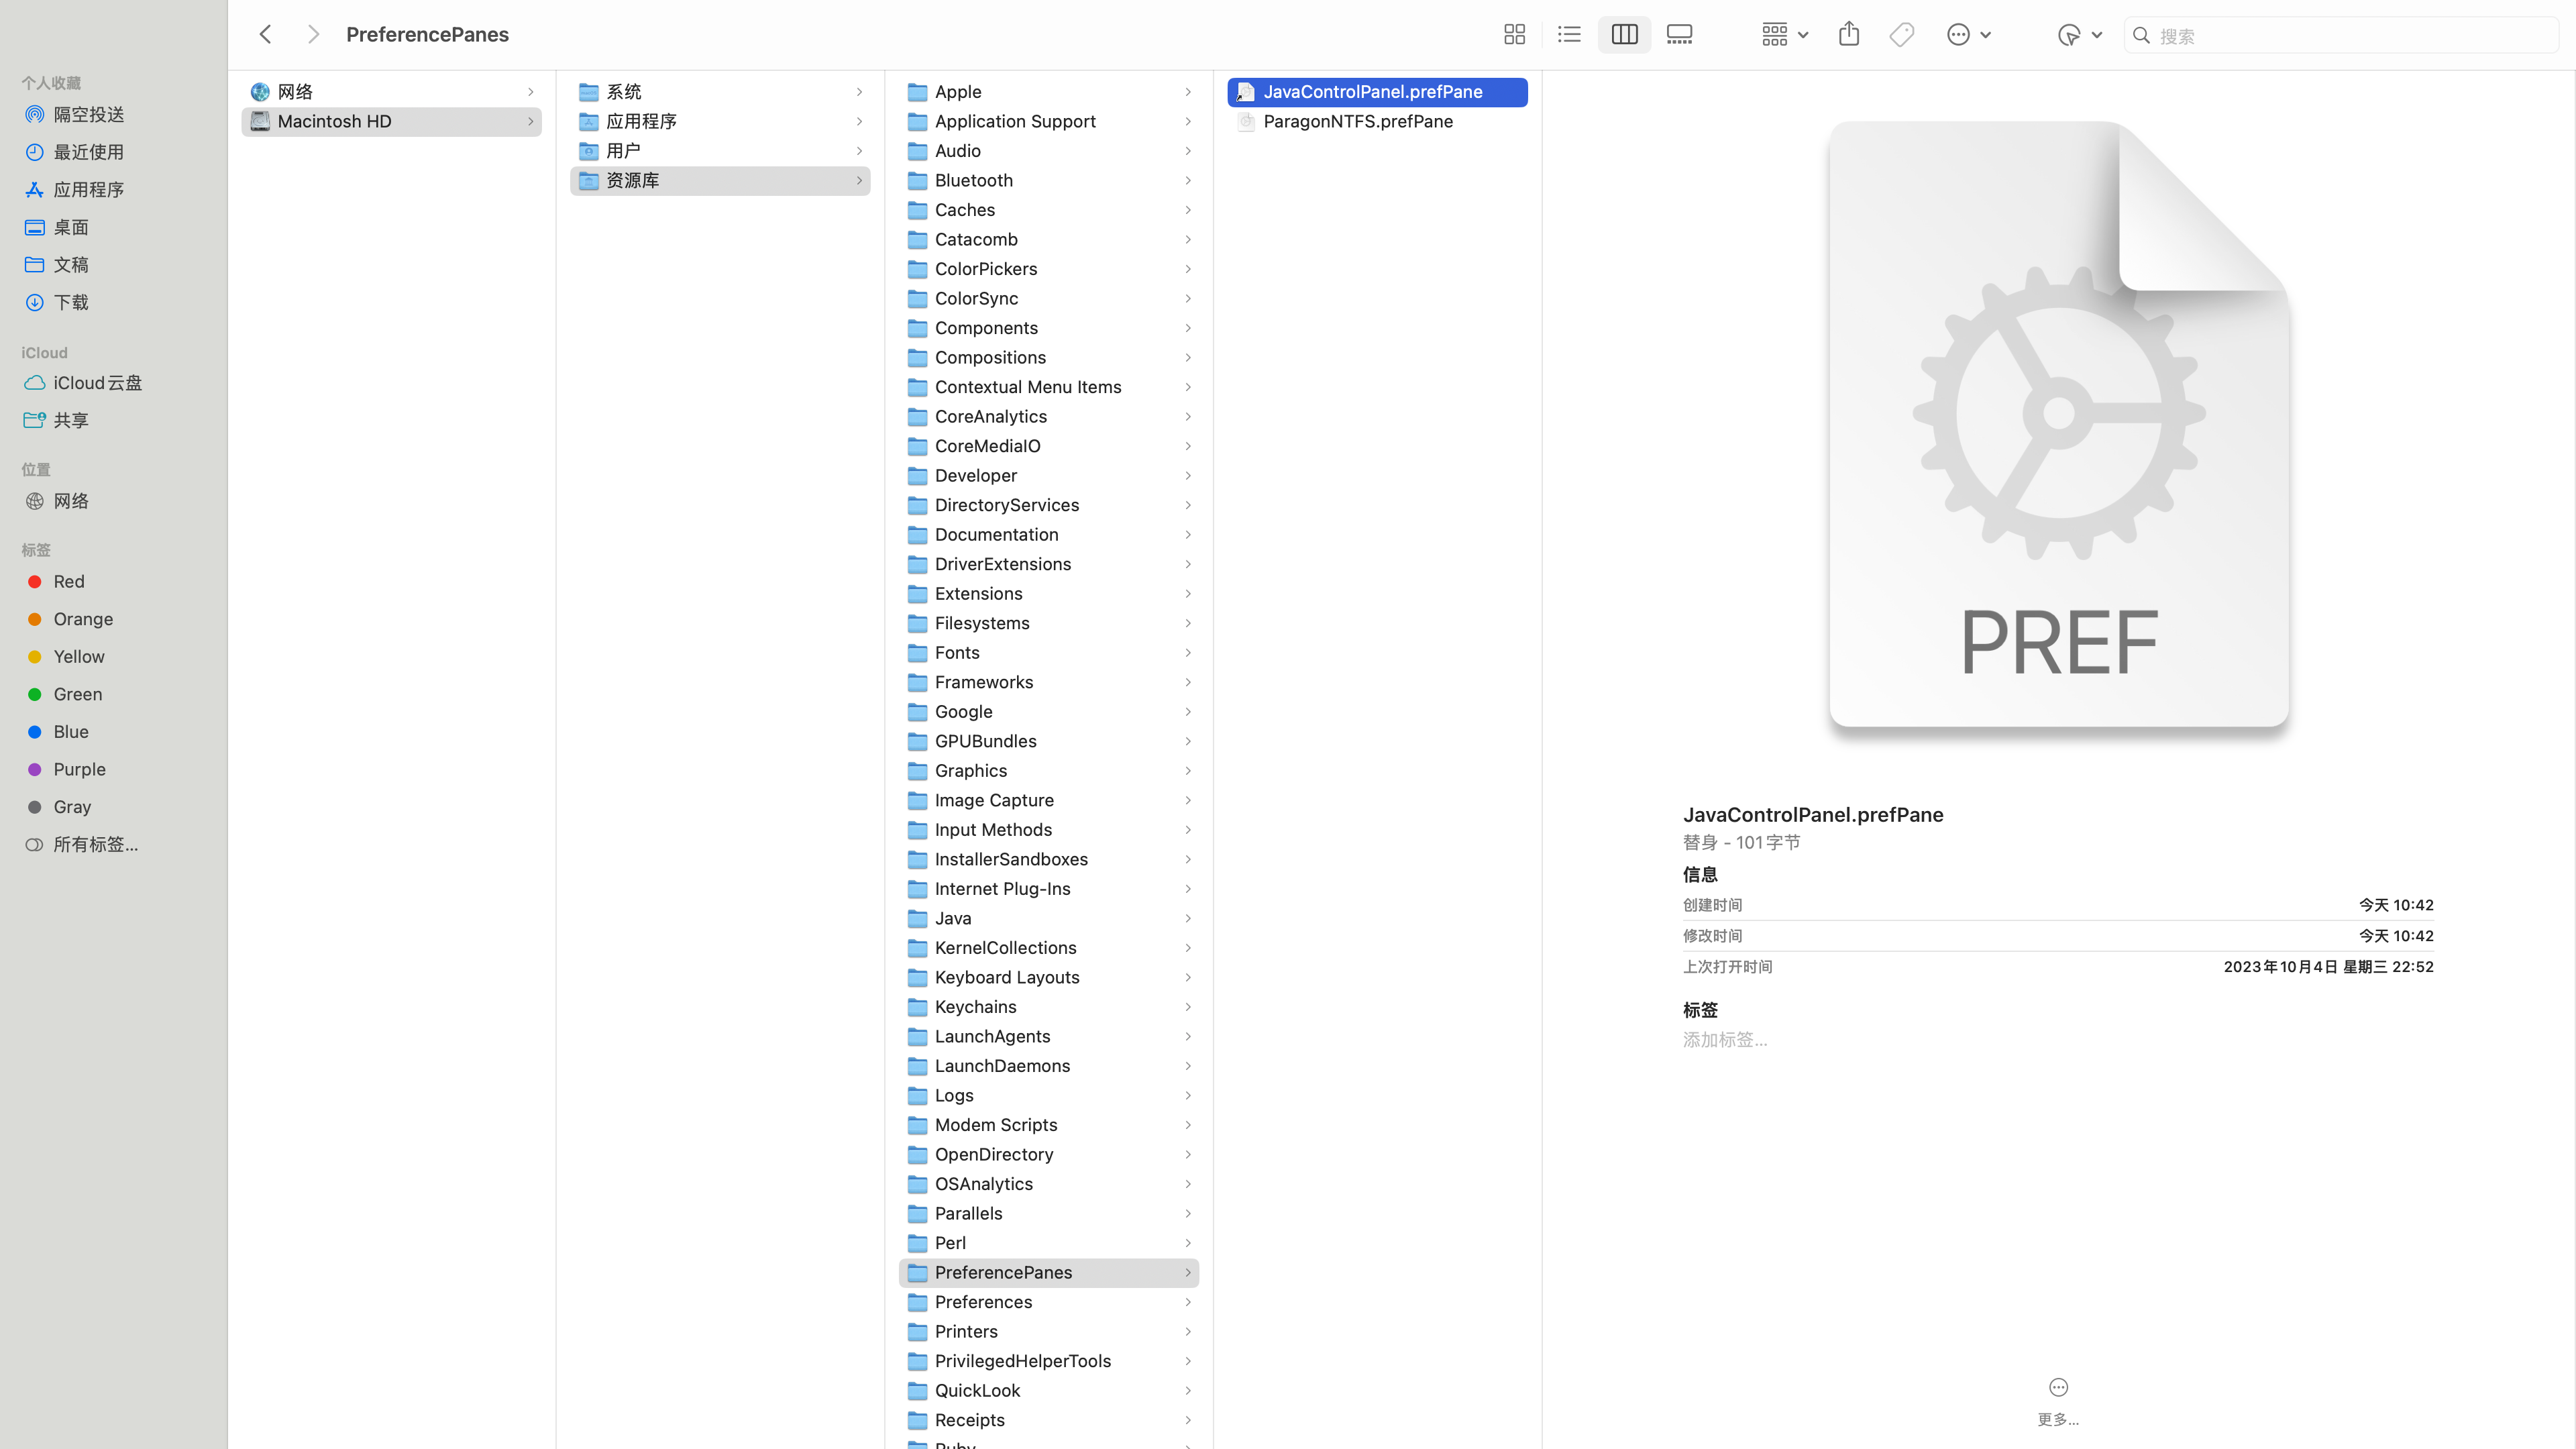
Task: Select the Purple tag in sidebar
Action: [x=79, y=769]
